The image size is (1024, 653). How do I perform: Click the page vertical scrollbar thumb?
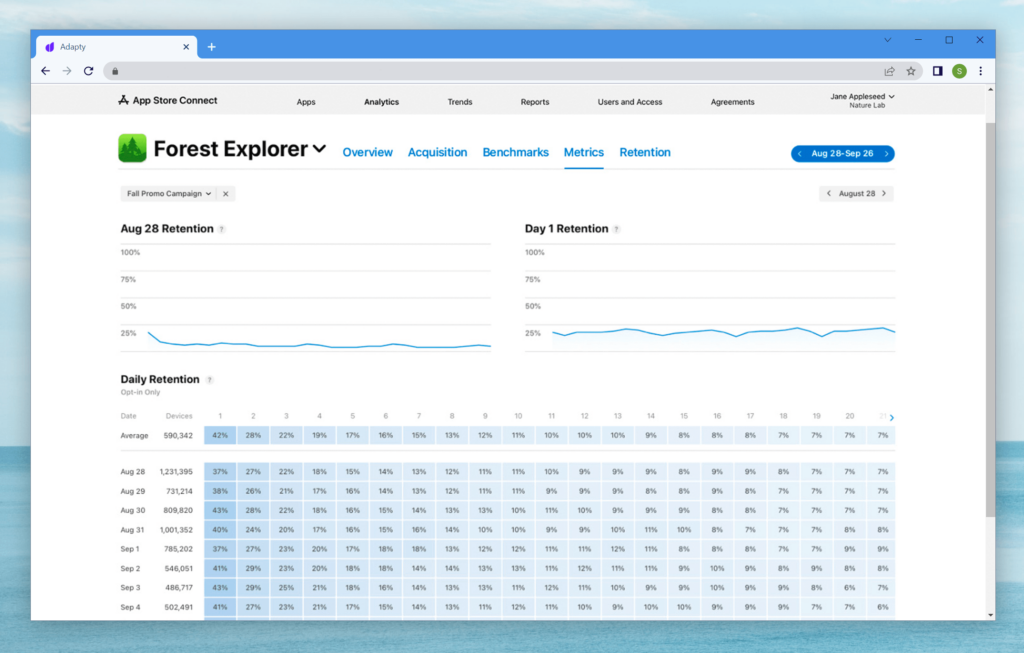click(990, 319)
